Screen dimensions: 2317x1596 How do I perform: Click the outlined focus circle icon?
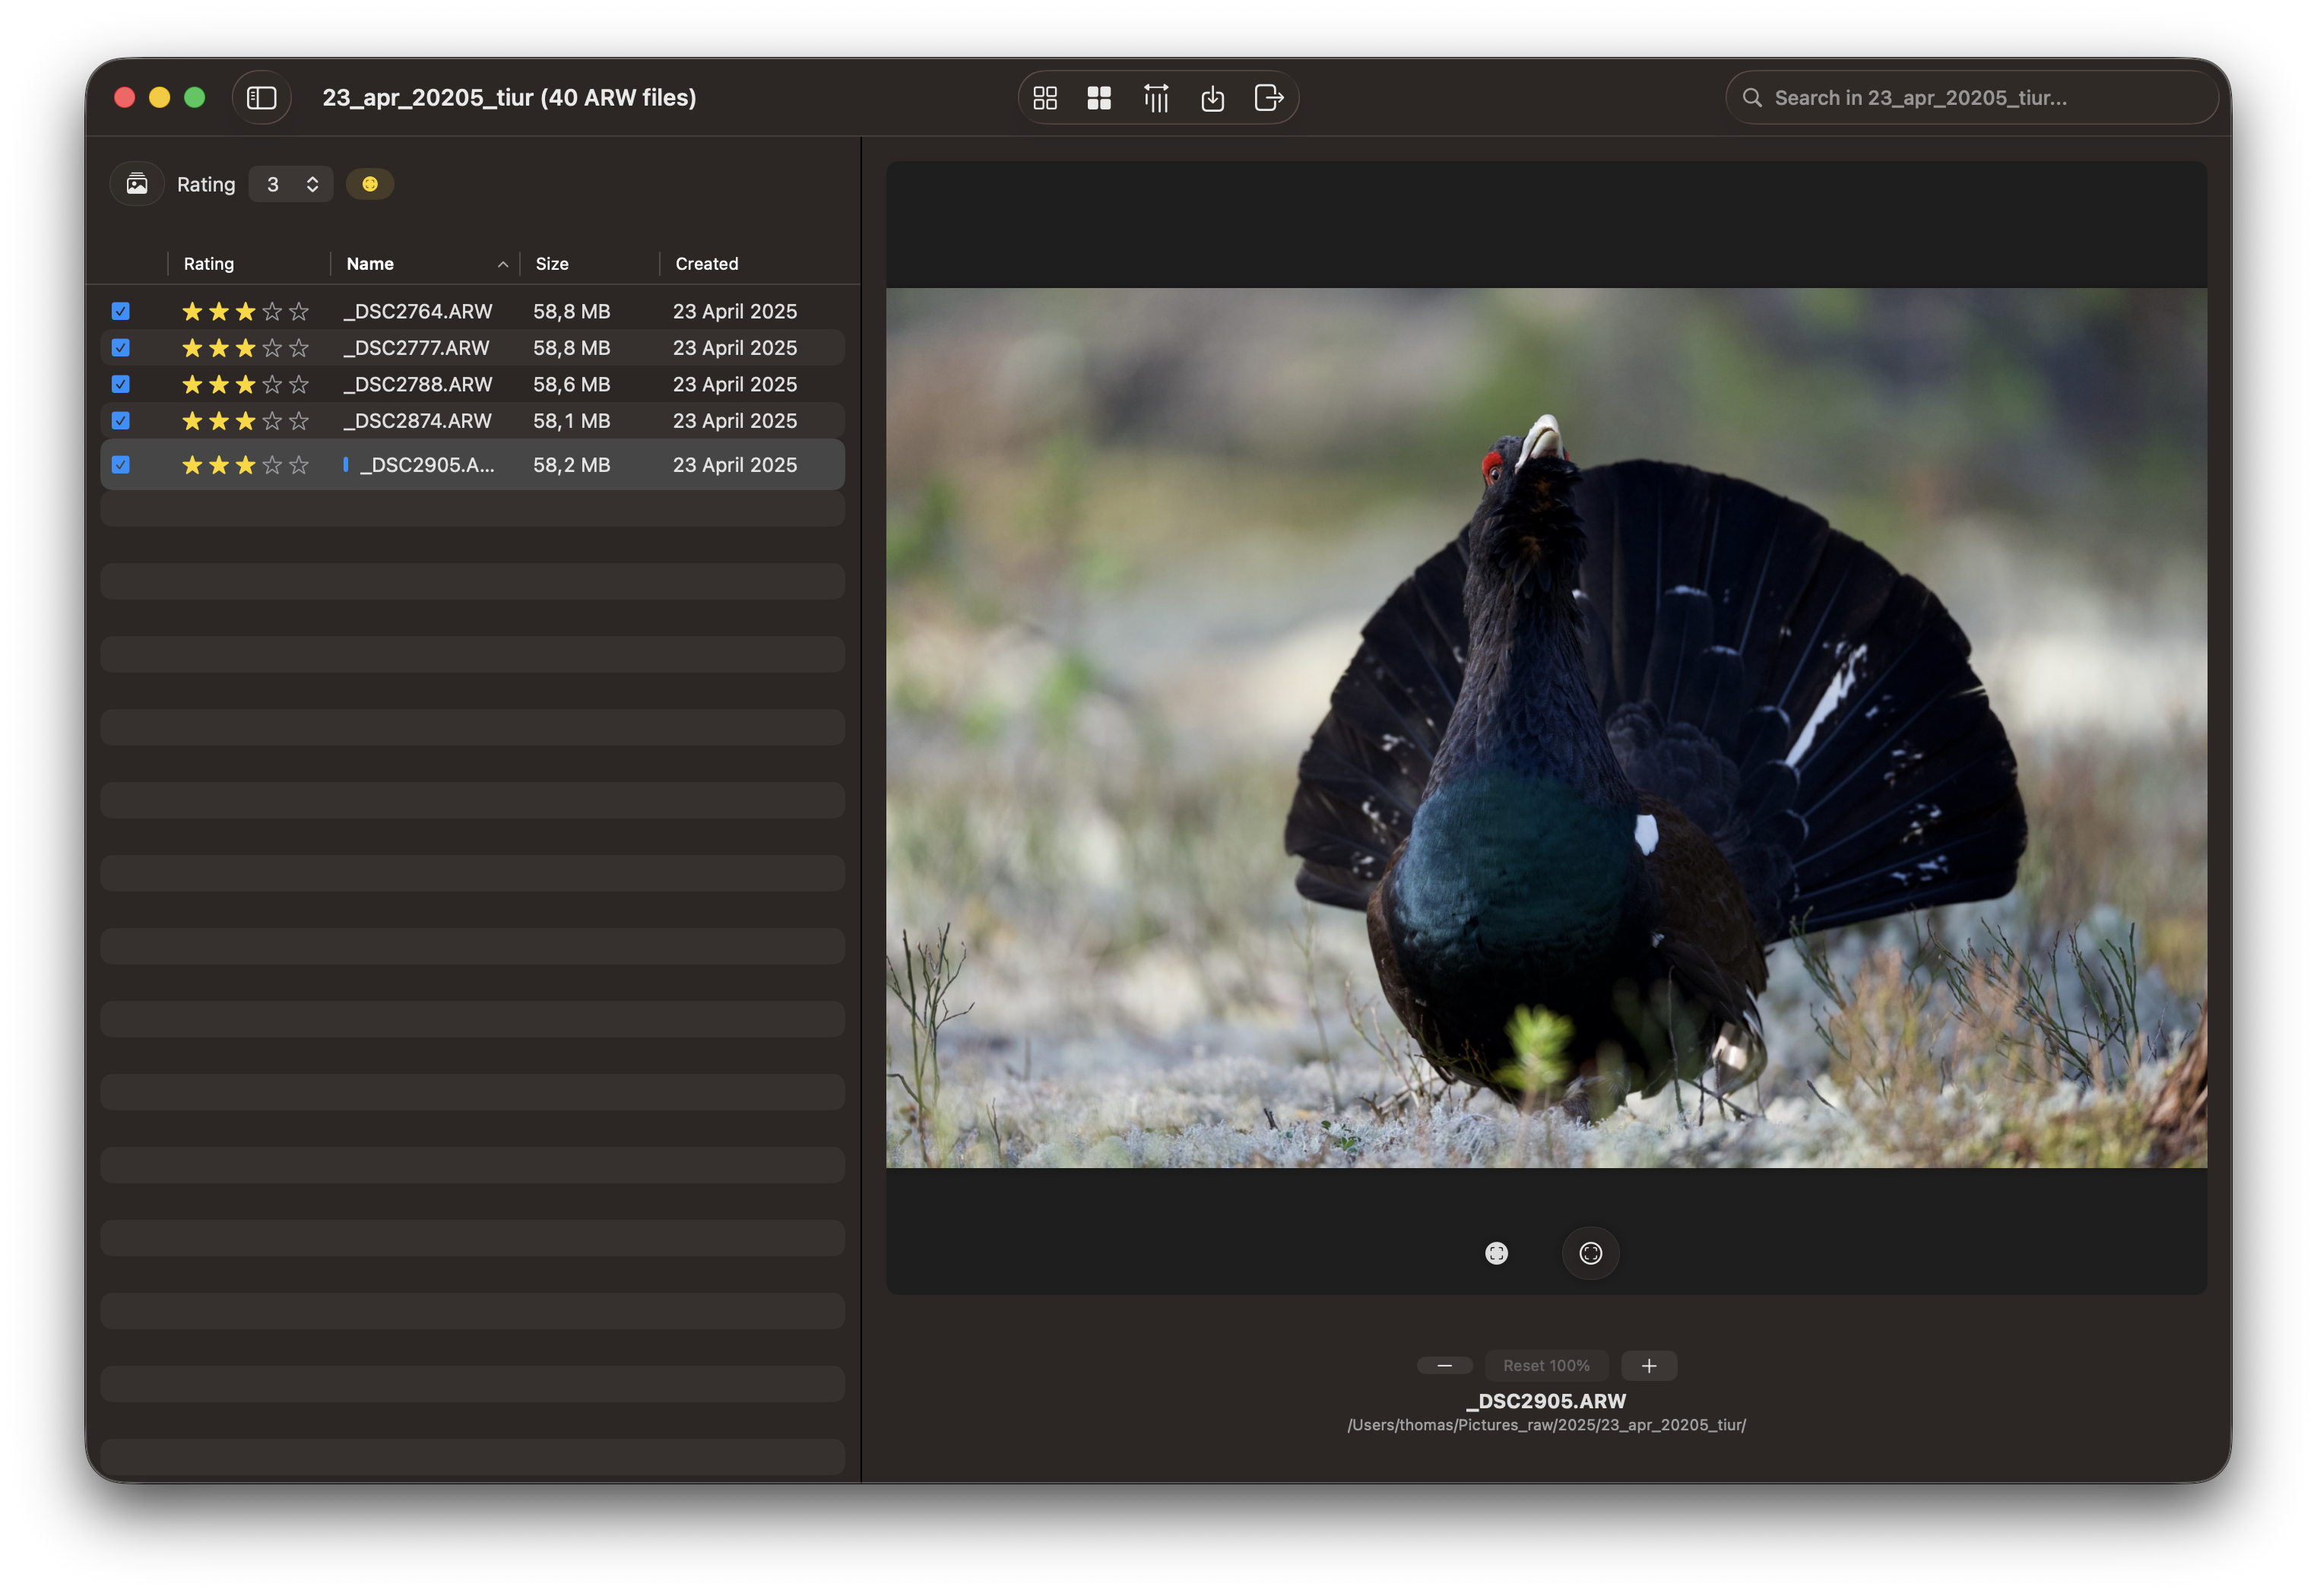(1590, 1253)
